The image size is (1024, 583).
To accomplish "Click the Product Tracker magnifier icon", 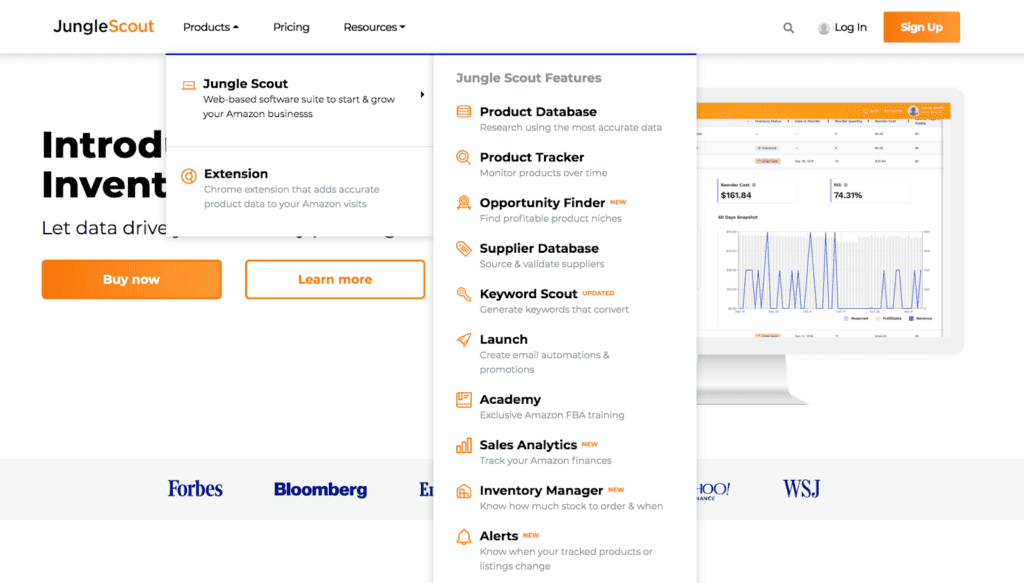I will (464, 157).
